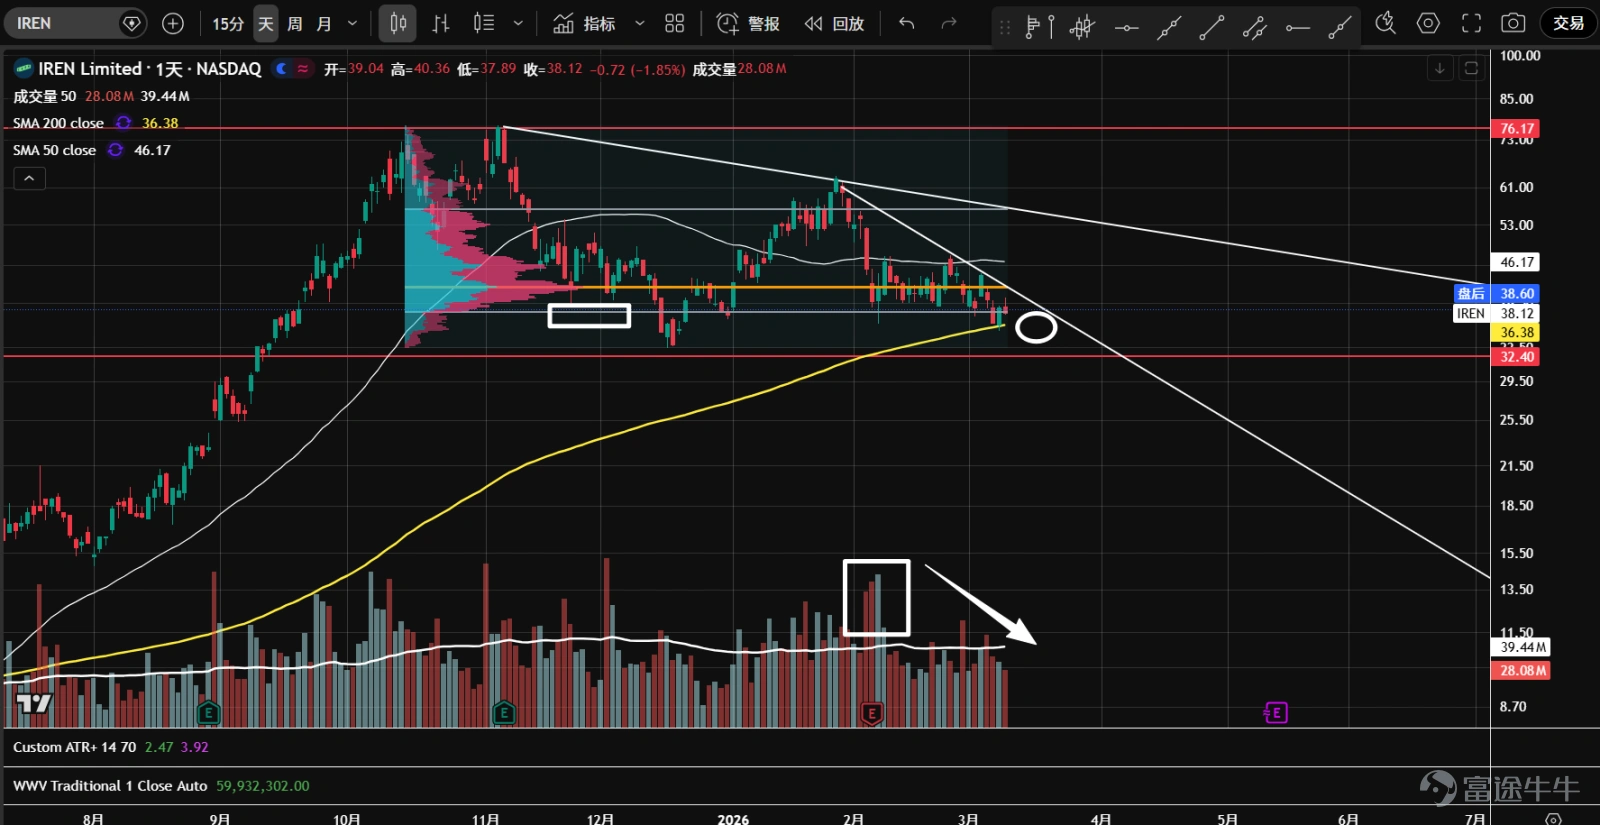Click the diamond icon inside symbol search
This screenshot has height=825, width=1600.
click(131, 23)
